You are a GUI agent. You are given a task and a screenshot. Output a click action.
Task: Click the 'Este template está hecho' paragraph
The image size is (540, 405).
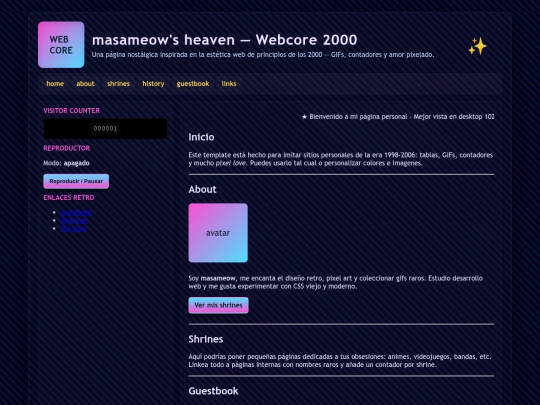(x=341, y=159)
